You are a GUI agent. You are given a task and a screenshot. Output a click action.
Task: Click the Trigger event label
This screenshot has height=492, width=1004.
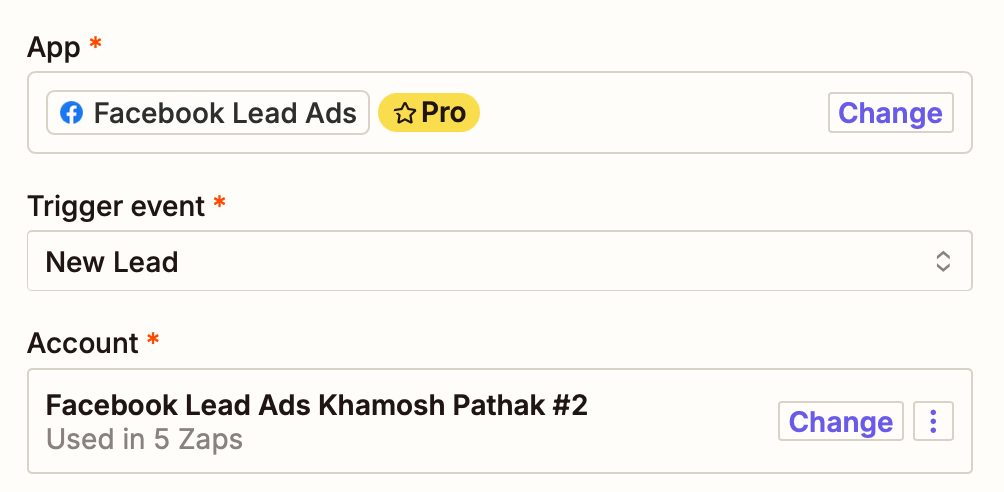(x=116, y=206)
